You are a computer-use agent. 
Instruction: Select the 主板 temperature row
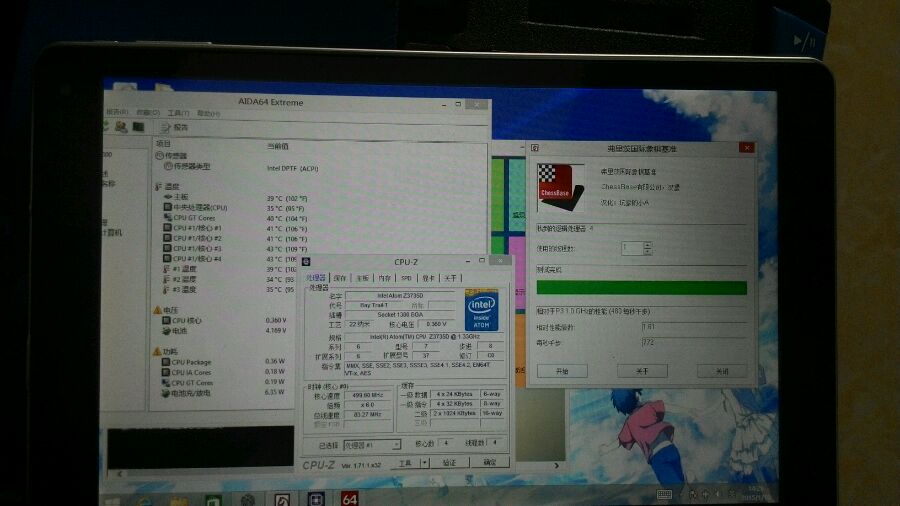pos(177,197)
